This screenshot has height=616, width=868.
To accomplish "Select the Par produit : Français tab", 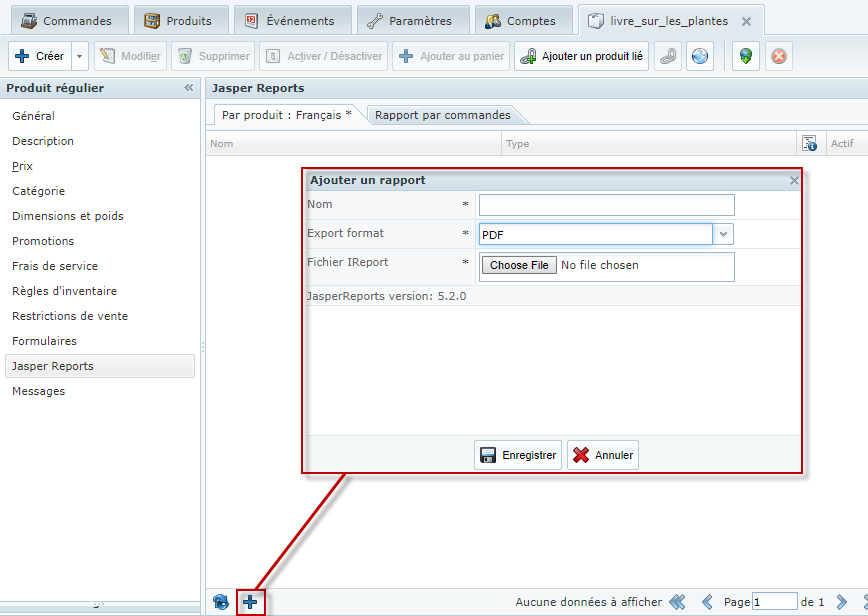I will click(x=286, y=115).
